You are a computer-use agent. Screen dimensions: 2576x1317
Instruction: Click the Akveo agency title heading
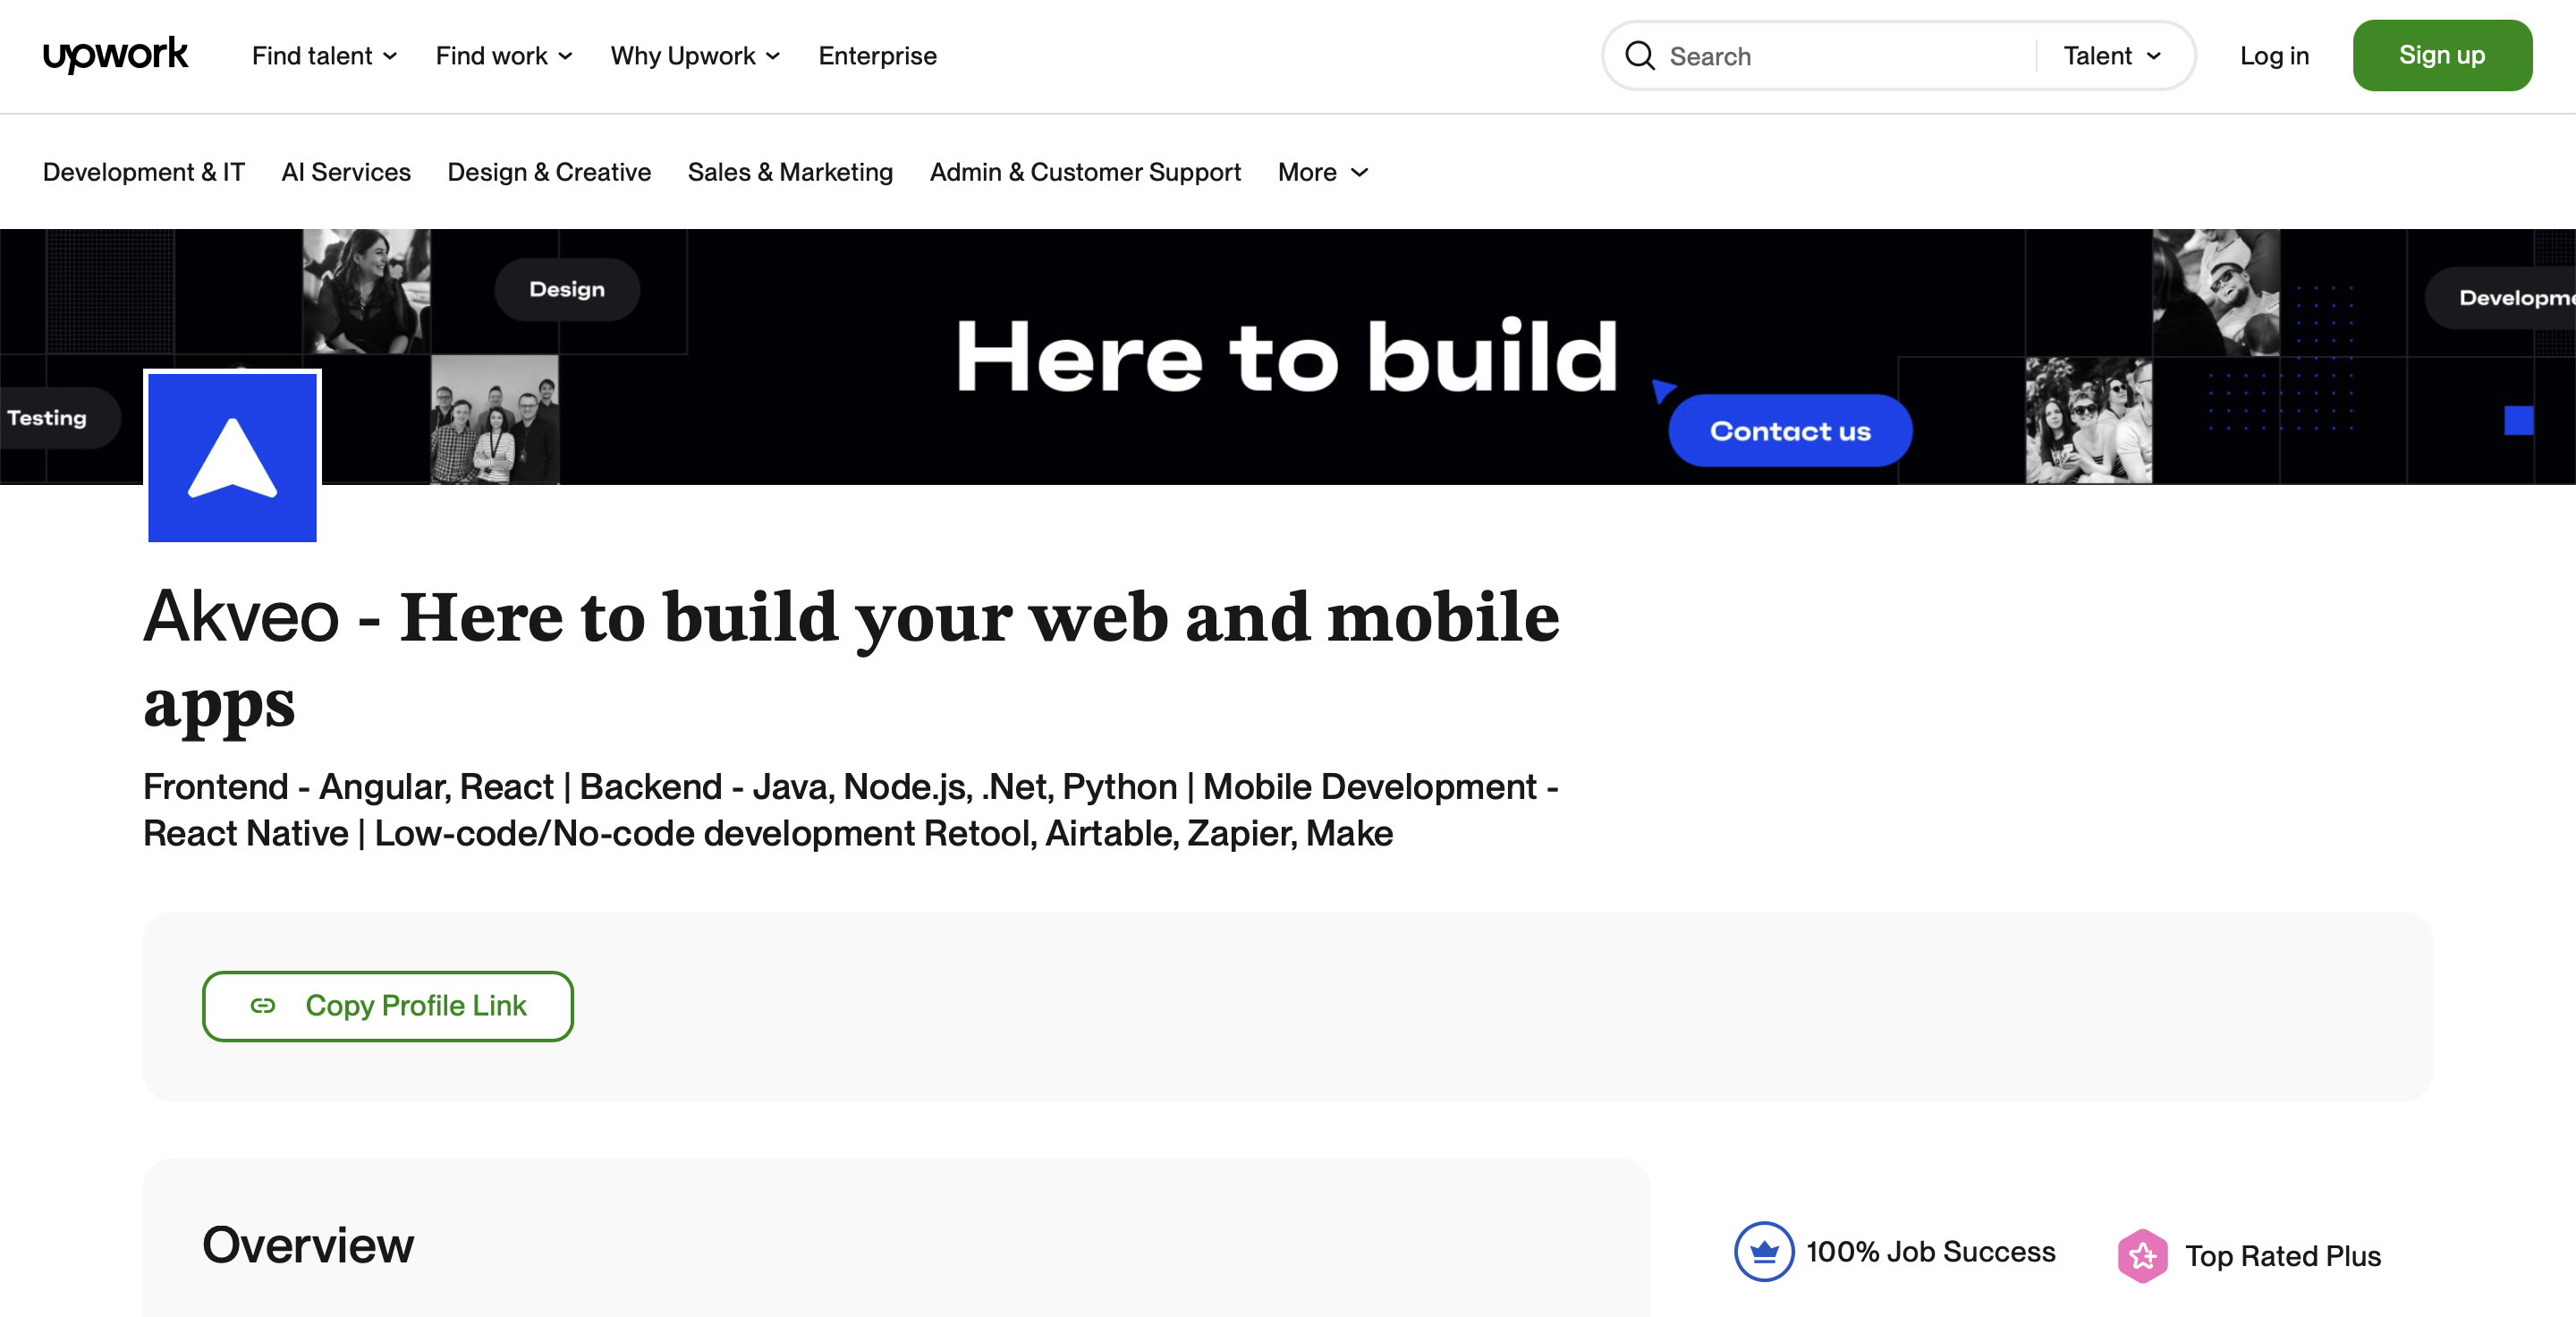click(x=851, y=660)
